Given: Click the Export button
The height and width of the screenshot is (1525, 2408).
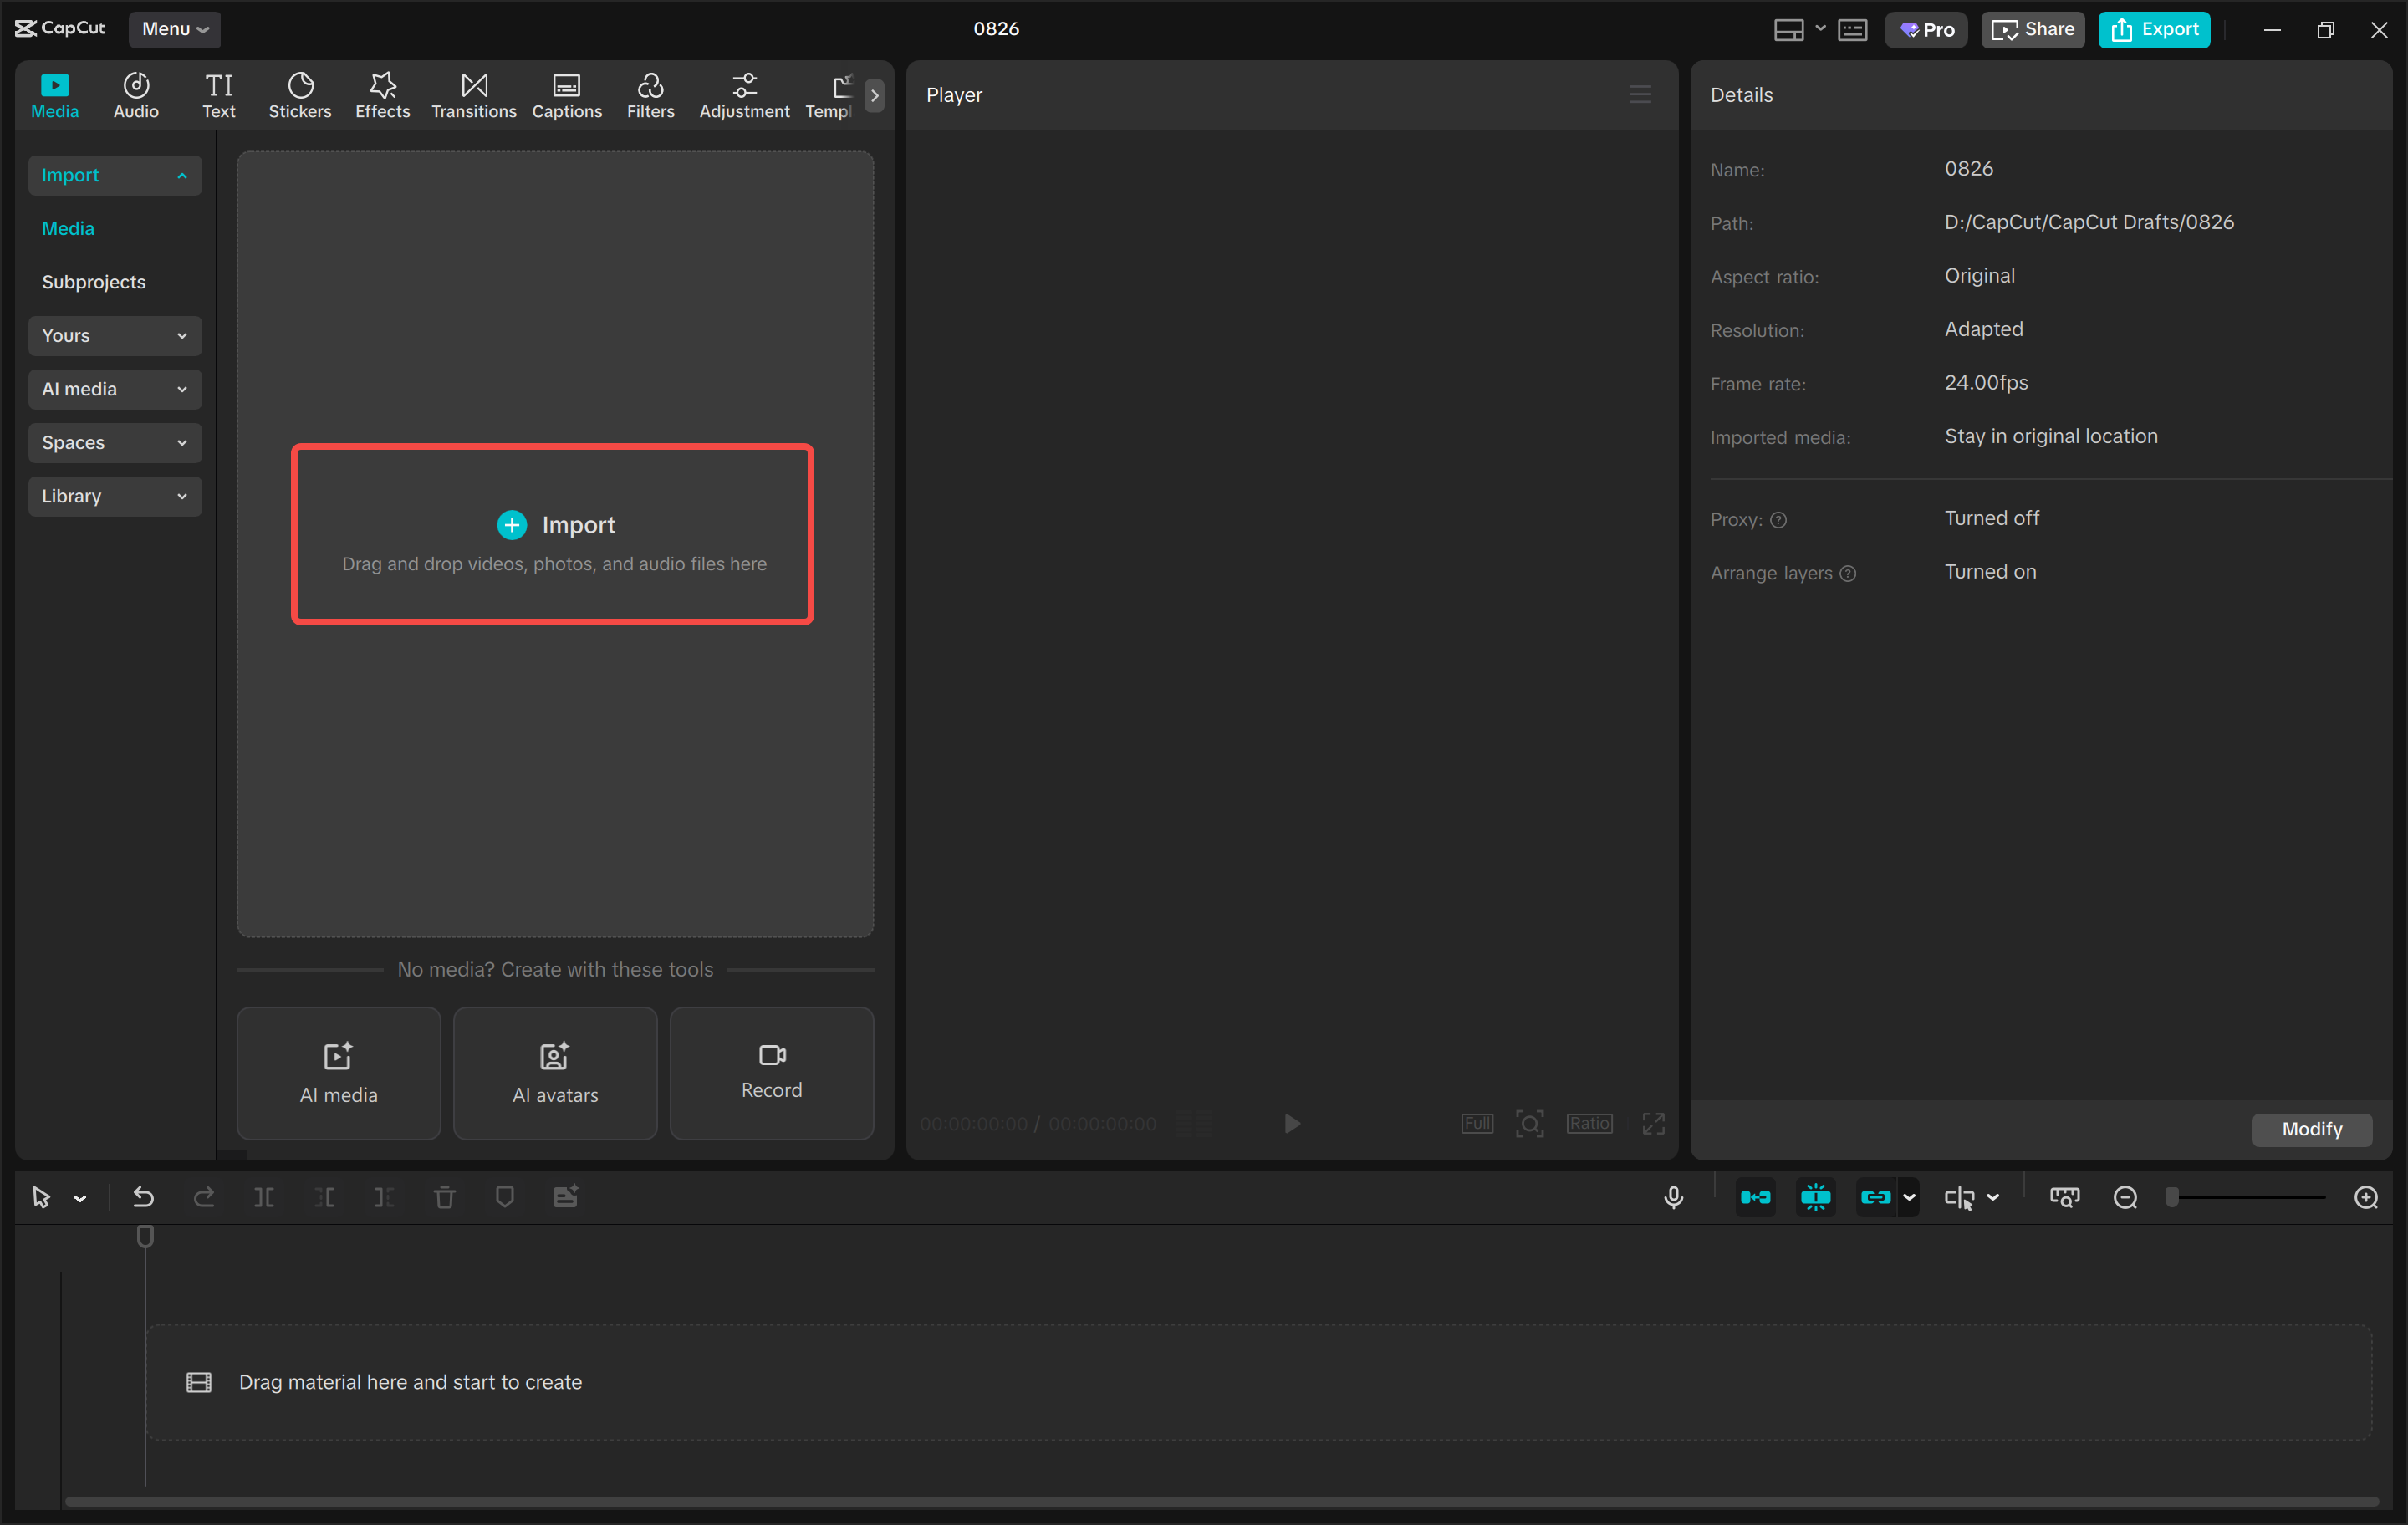Looking at the screenshot, I should point(2153,29).
